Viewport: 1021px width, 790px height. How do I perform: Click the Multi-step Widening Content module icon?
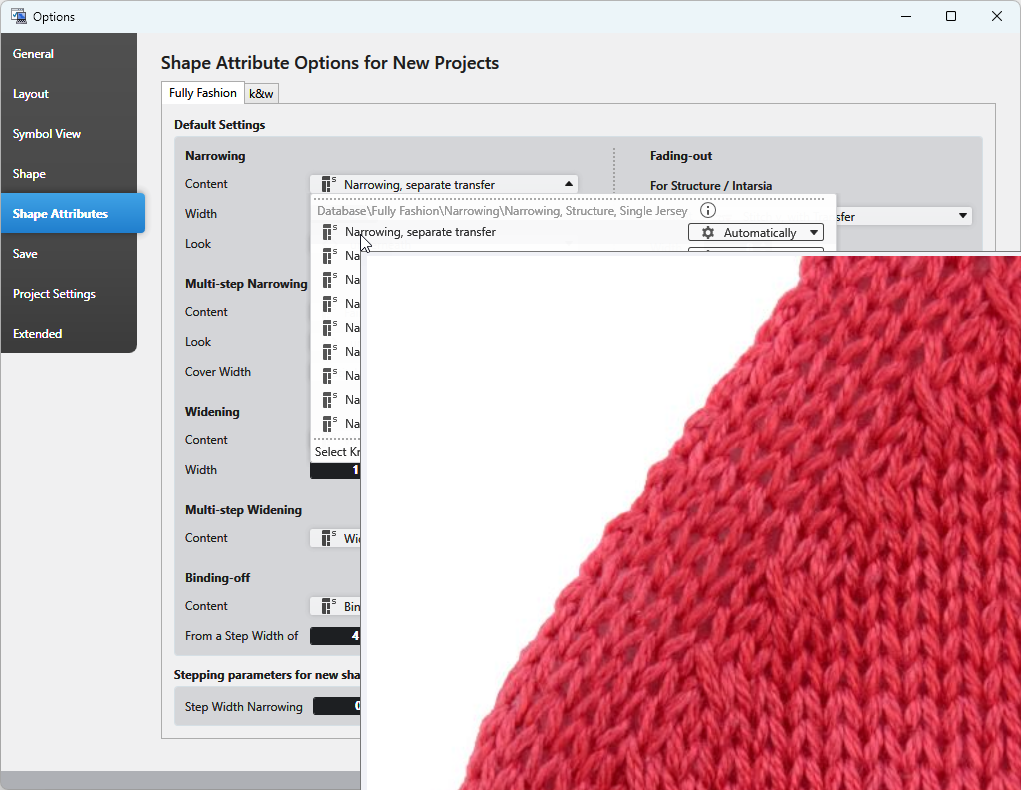pyautogui.click(x=329, y=538)
